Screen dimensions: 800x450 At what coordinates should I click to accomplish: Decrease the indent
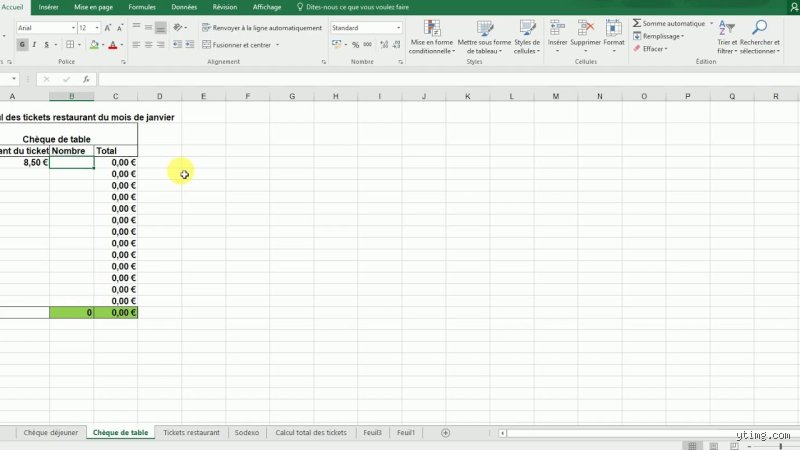pyautogui.click(x=177, y=45)
